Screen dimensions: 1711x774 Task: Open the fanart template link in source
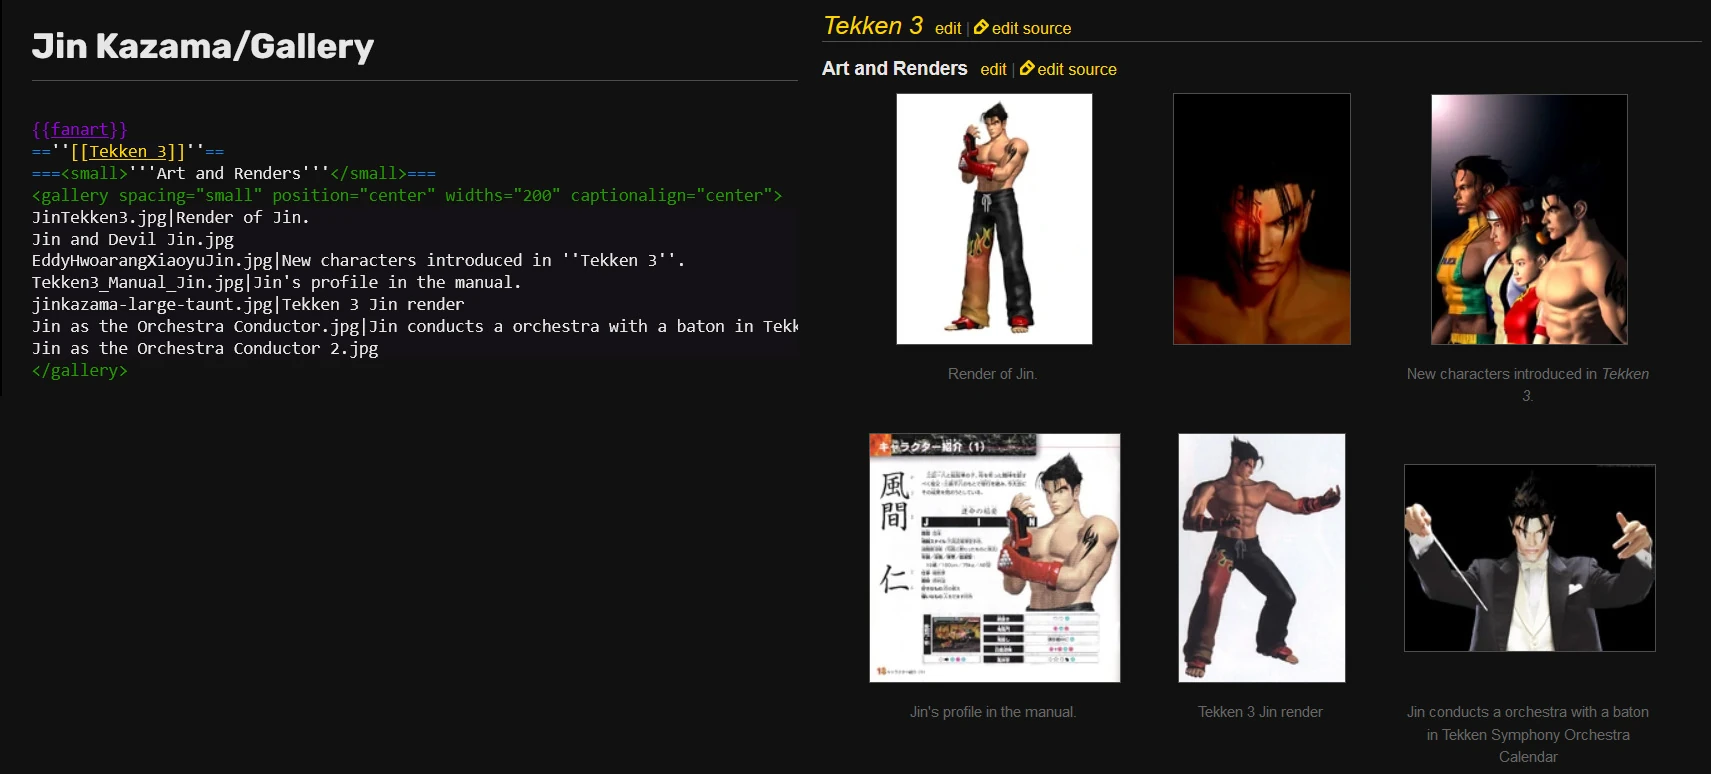point(79,130)
